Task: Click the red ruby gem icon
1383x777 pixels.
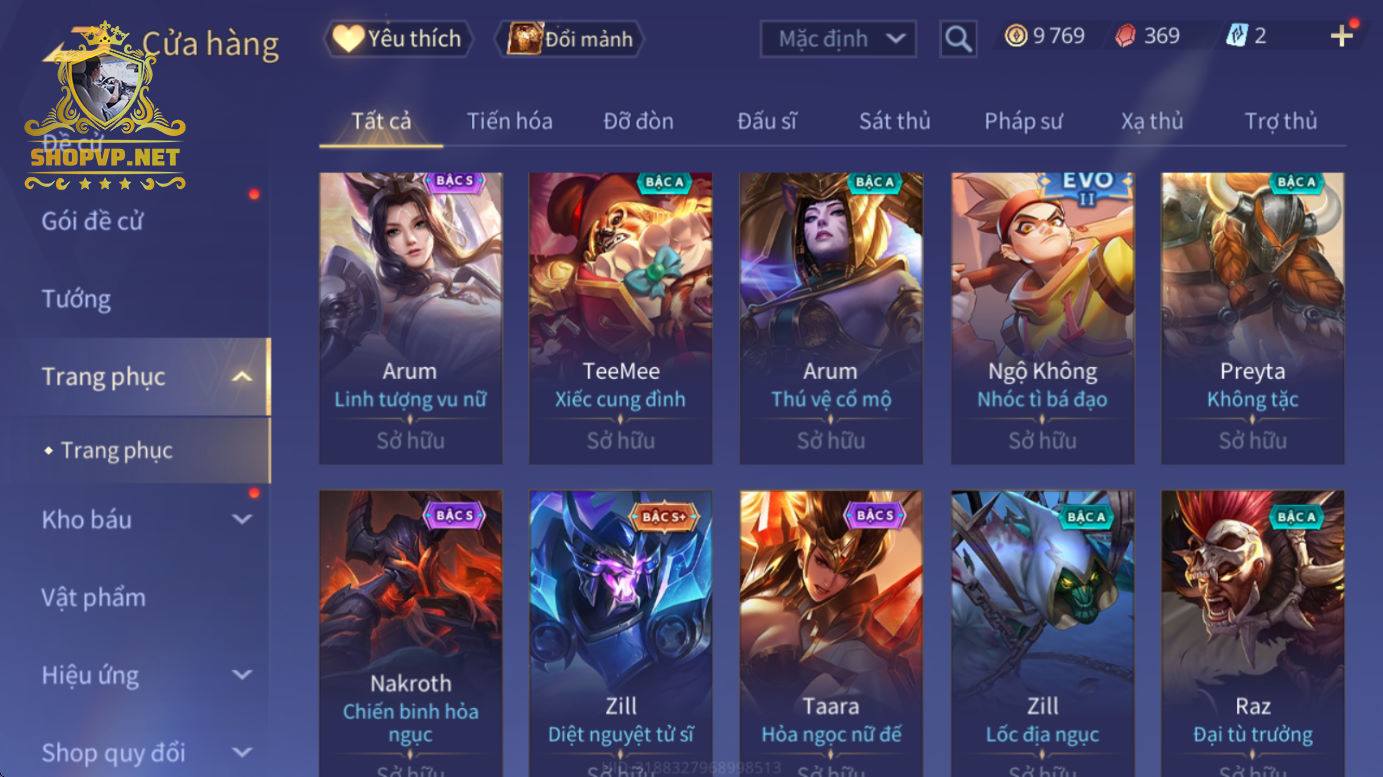Action: 1125,36
